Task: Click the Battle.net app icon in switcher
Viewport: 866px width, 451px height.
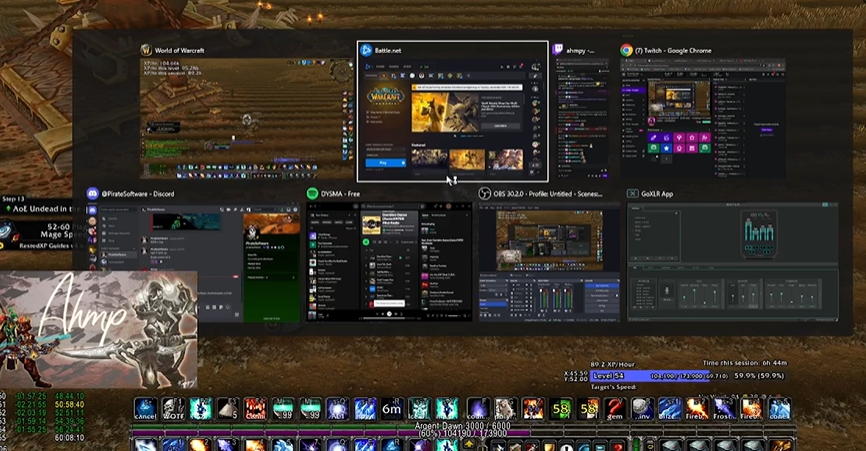Action: tap(366, 50)
